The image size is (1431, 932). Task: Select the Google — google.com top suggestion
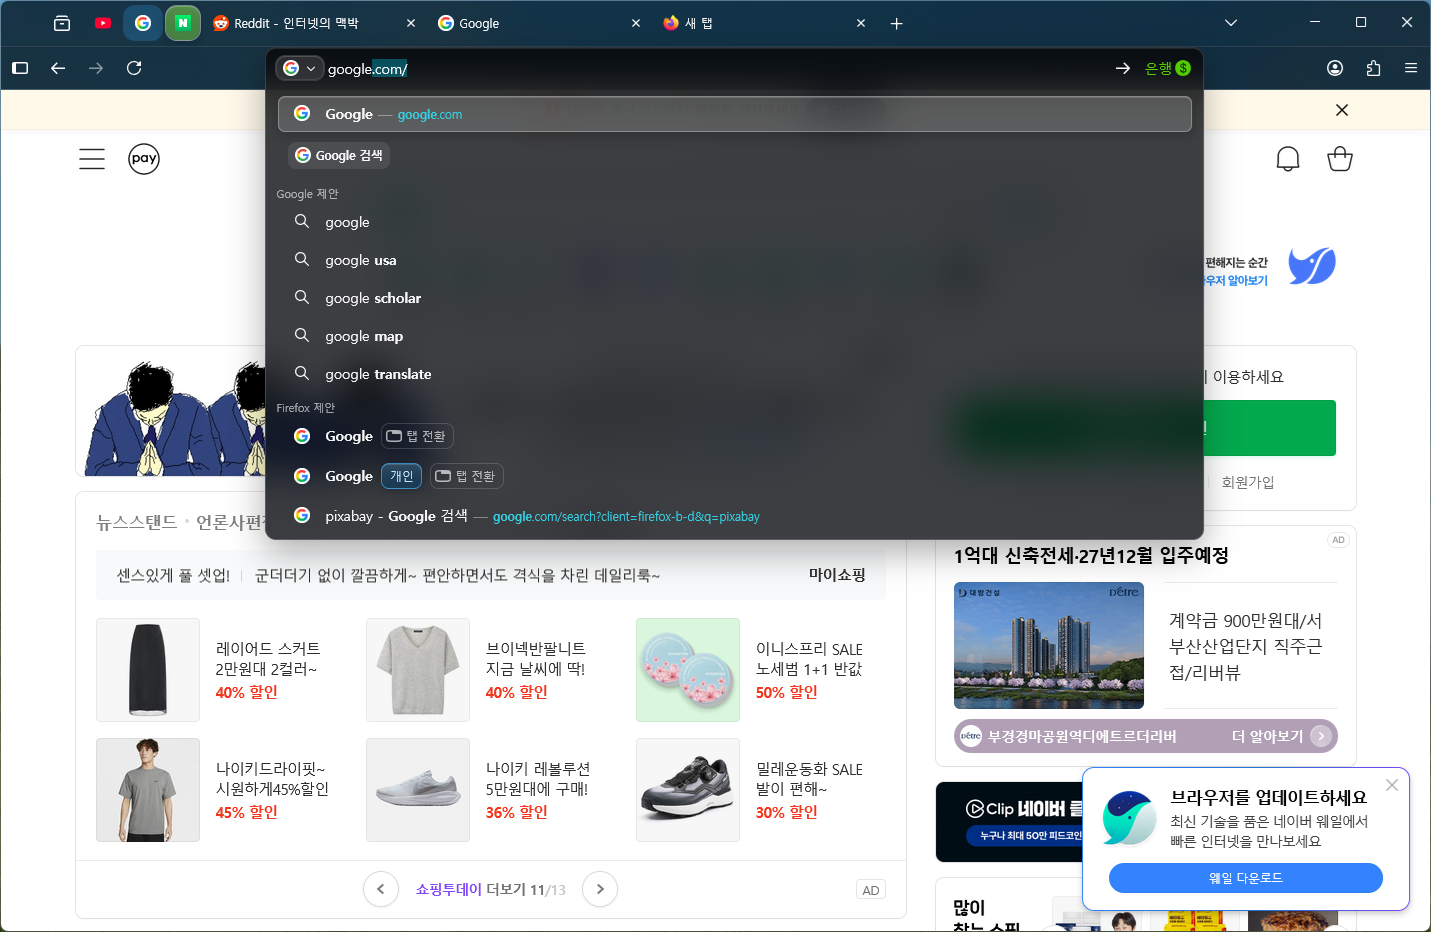[735, 114]
